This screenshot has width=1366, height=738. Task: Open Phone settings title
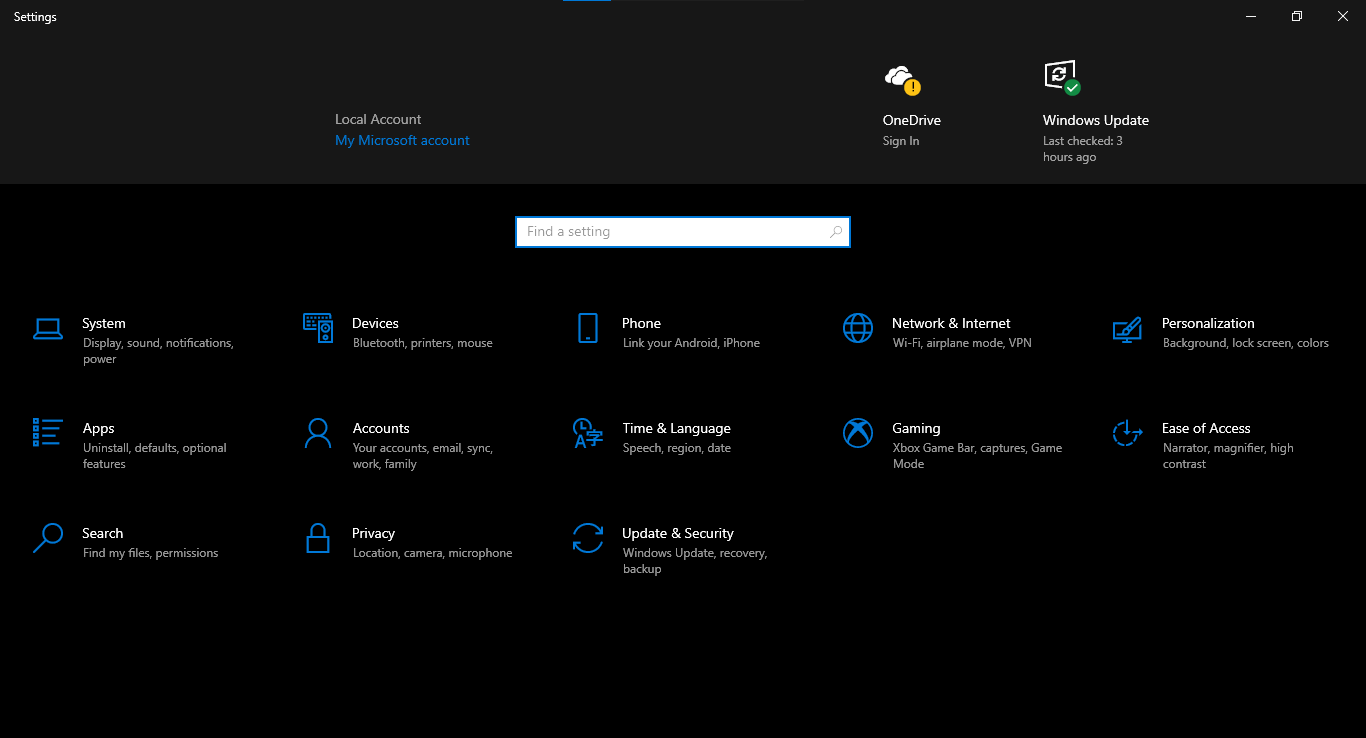641,323
